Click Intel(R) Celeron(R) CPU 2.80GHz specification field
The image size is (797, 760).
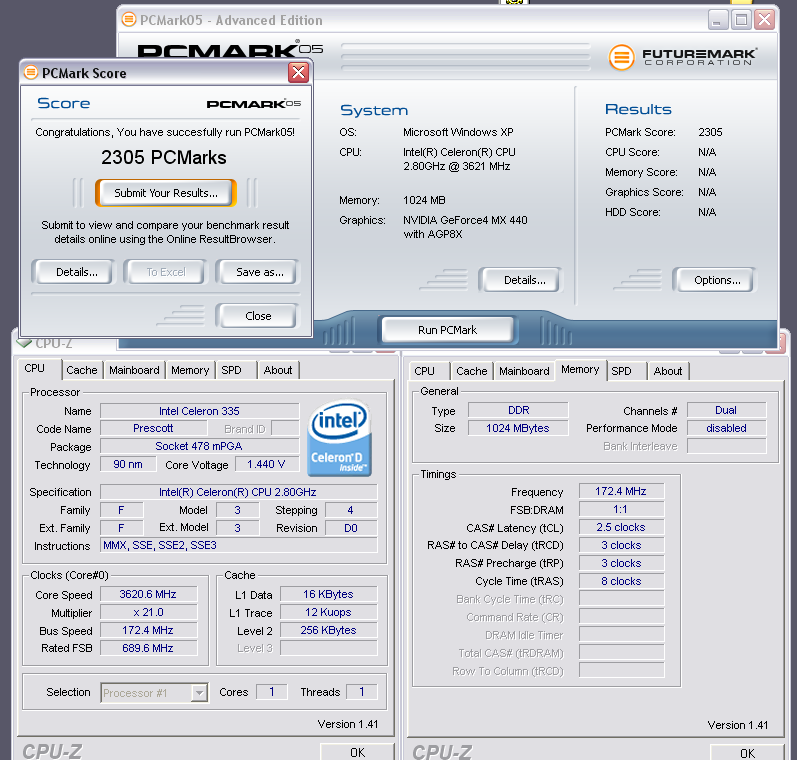pos(238,492)
